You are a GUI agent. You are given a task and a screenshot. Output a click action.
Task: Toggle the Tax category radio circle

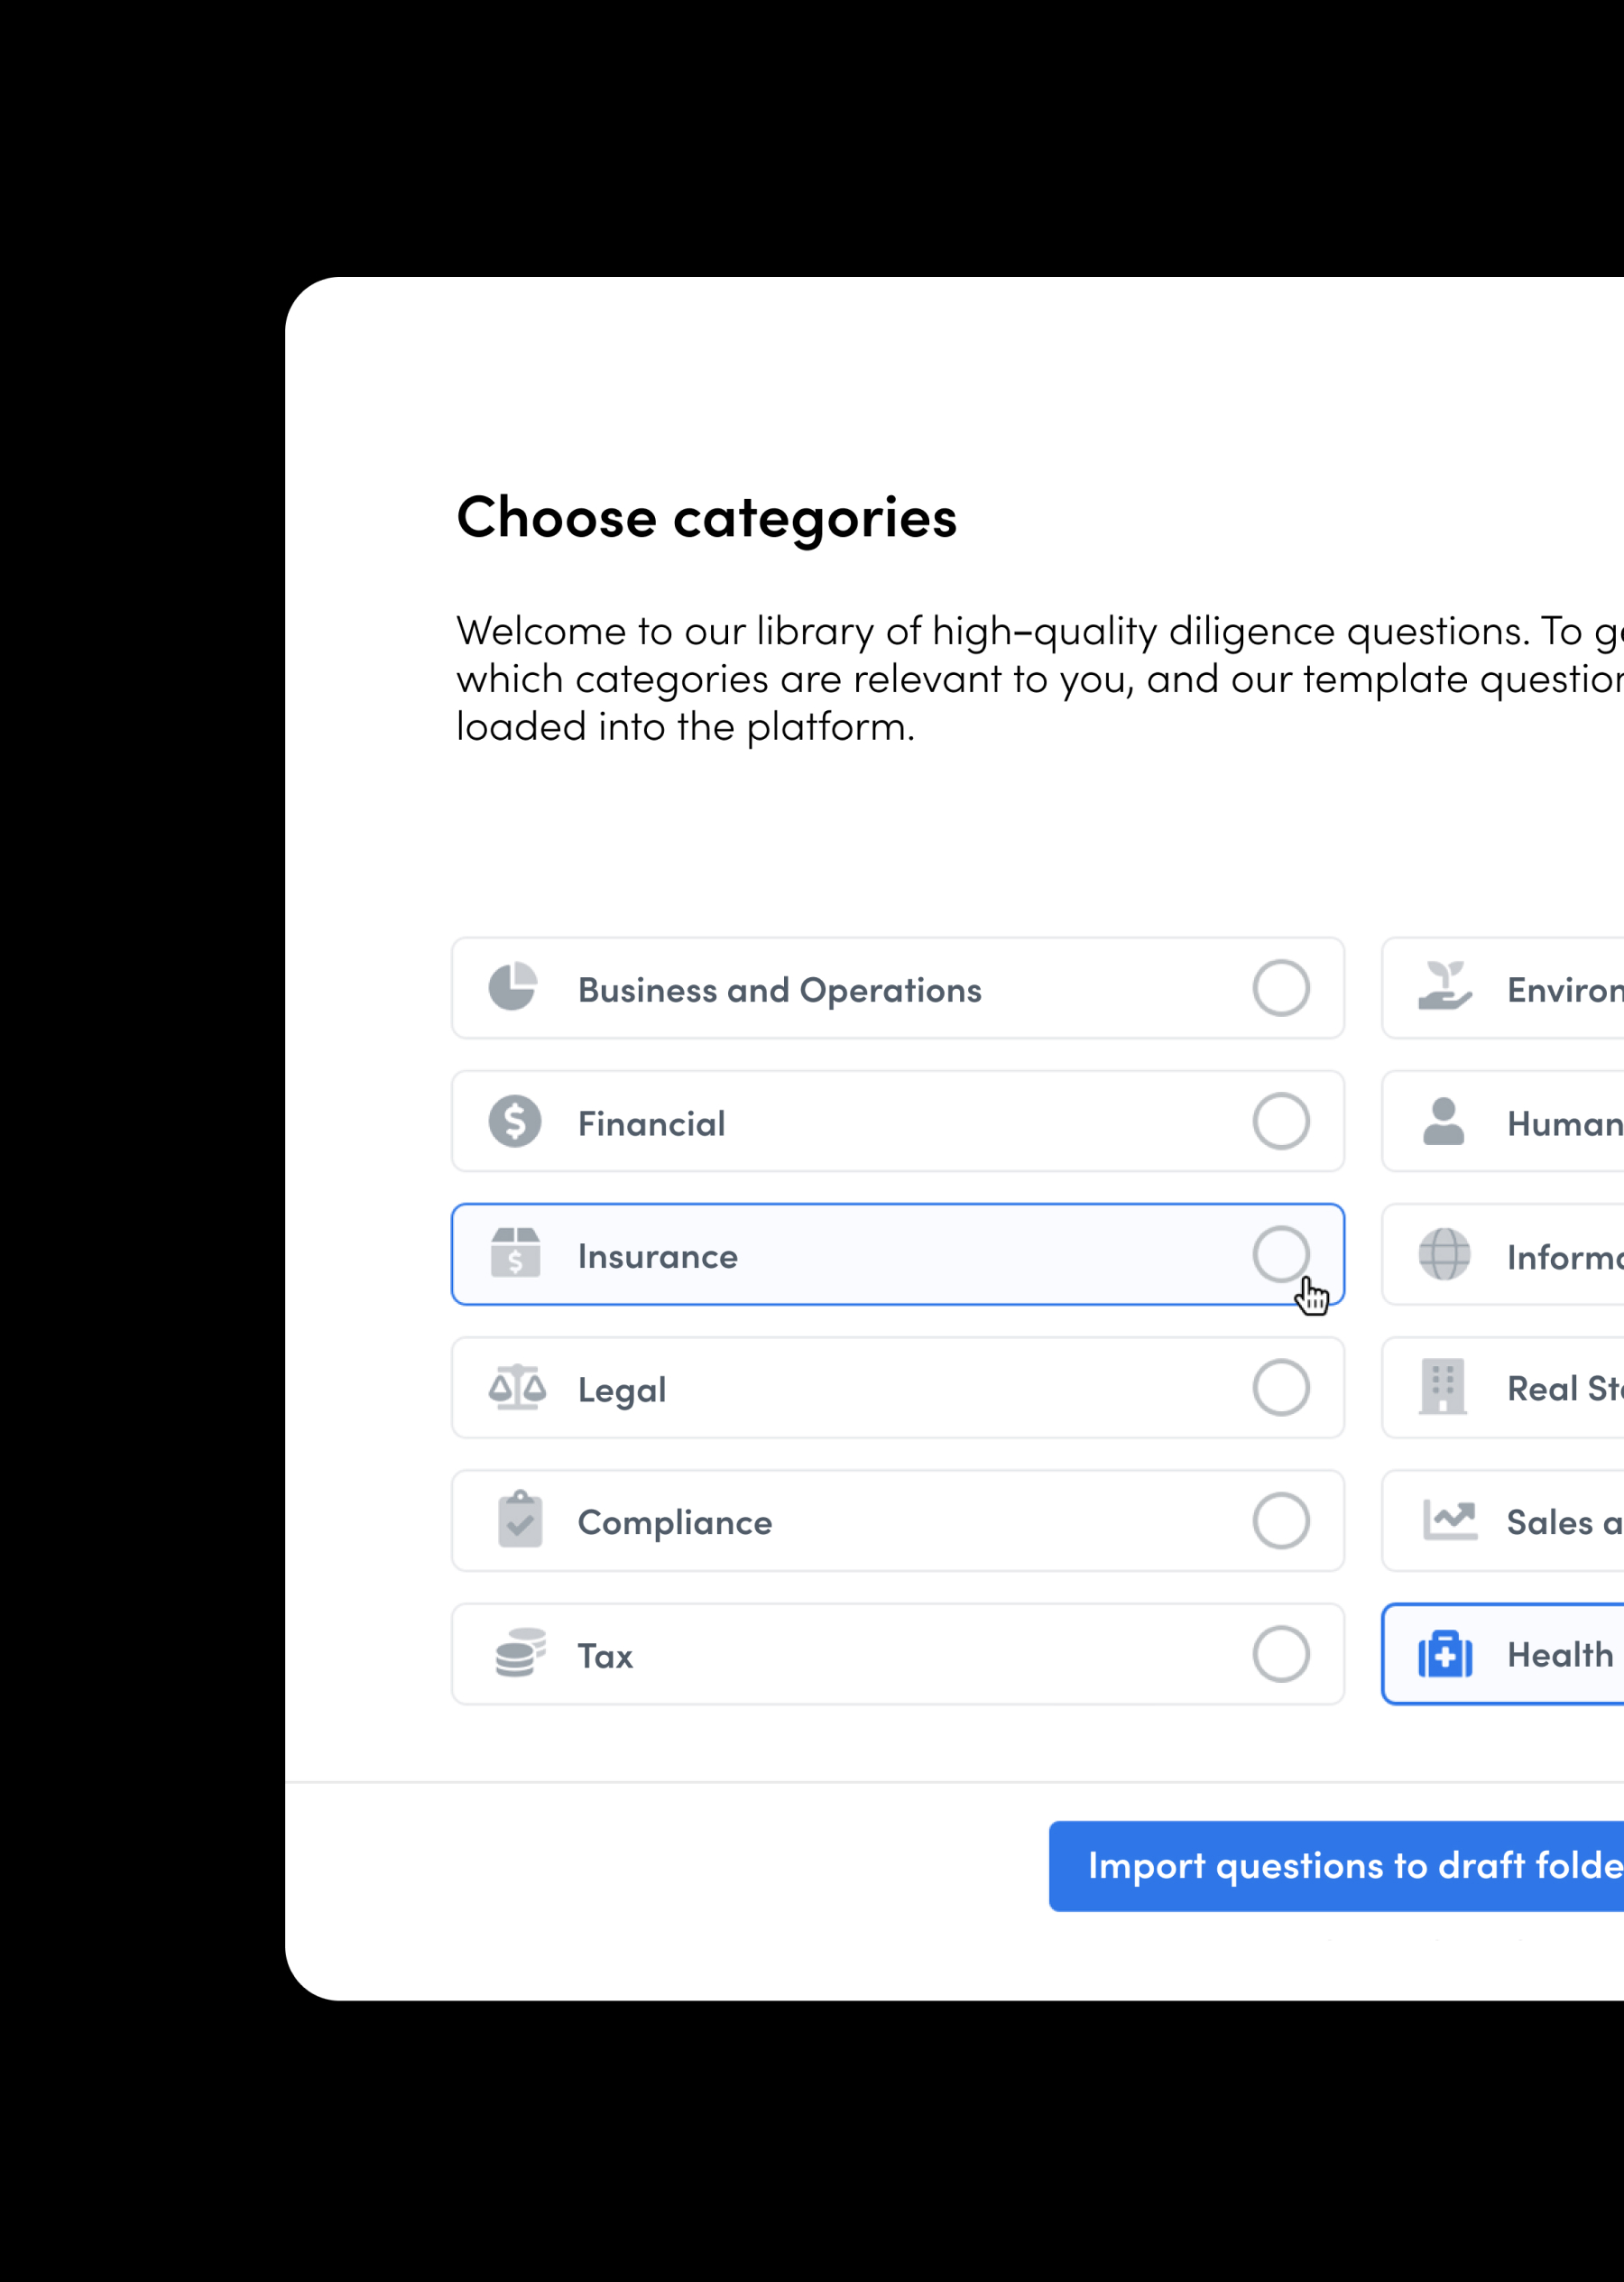pos(1281,1653)
